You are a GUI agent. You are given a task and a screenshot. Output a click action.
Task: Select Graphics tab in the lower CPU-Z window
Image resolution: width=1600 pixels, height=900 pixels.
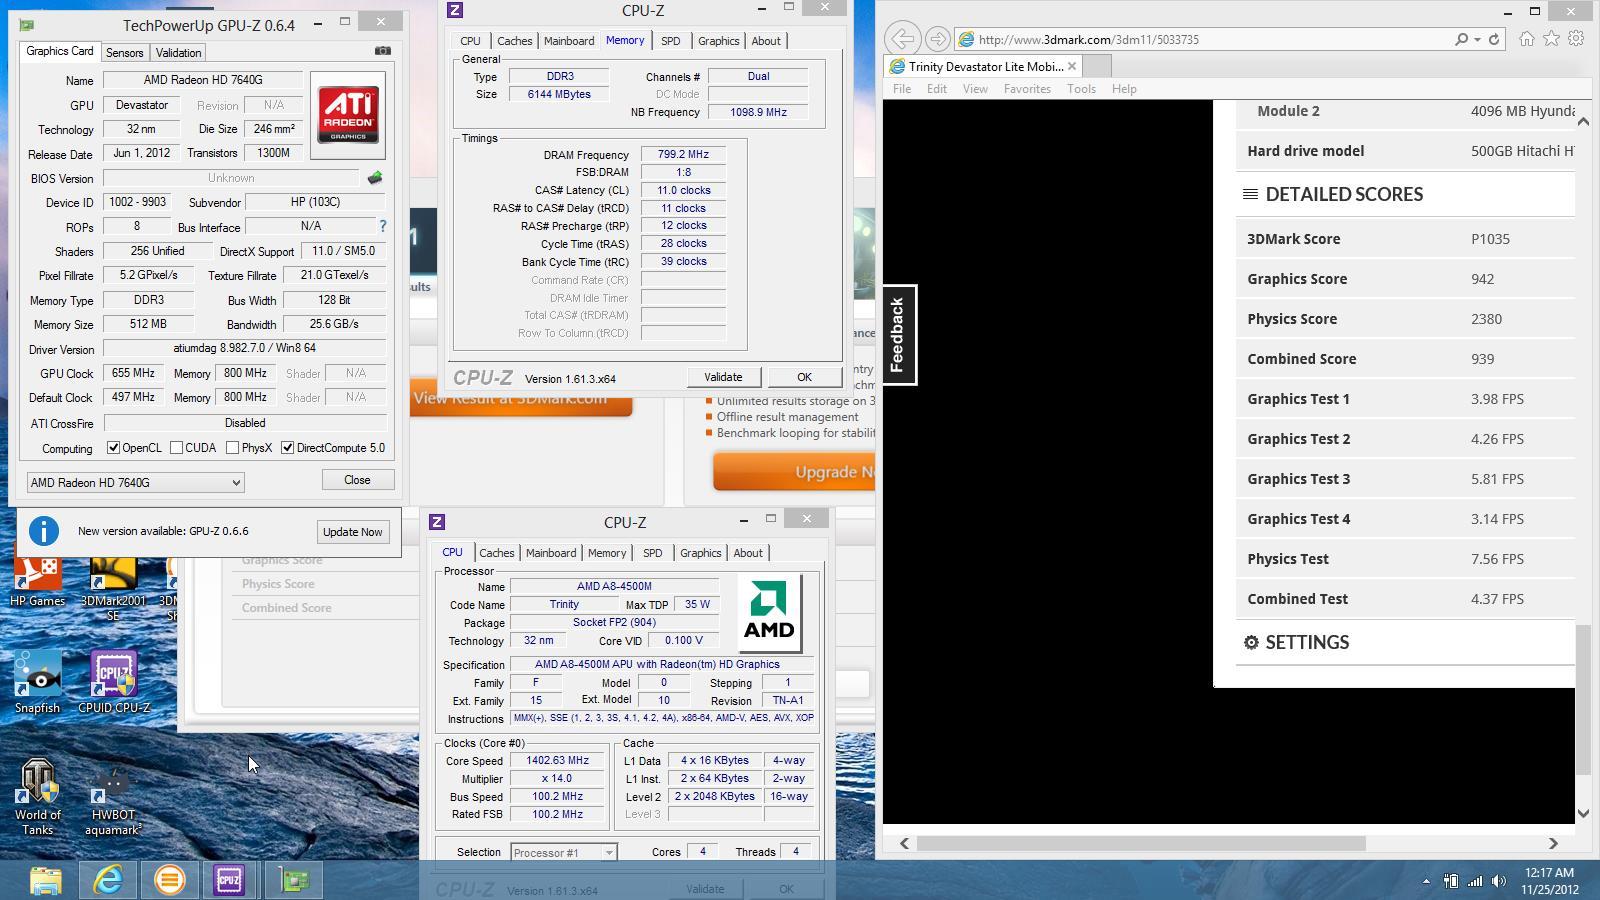tap(701, 553)
